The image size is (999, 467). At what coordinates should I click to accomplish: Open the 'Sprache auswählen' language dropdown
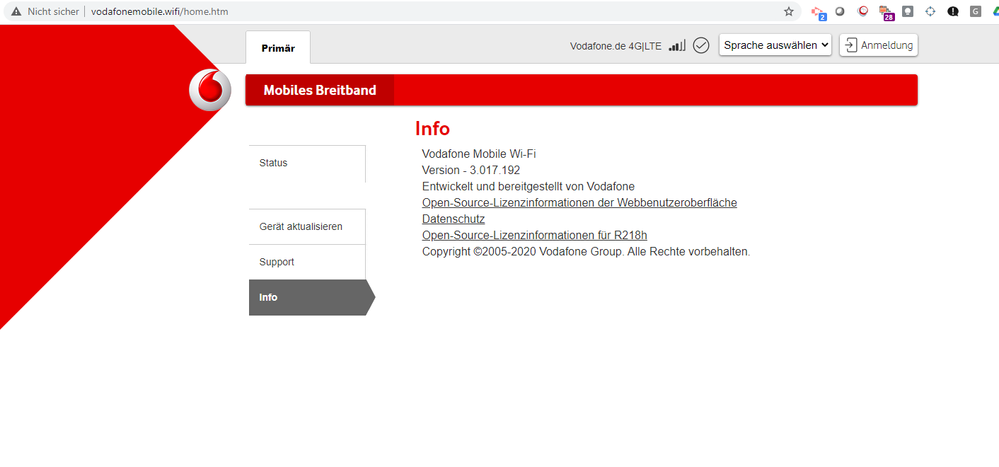coord(775,45)
